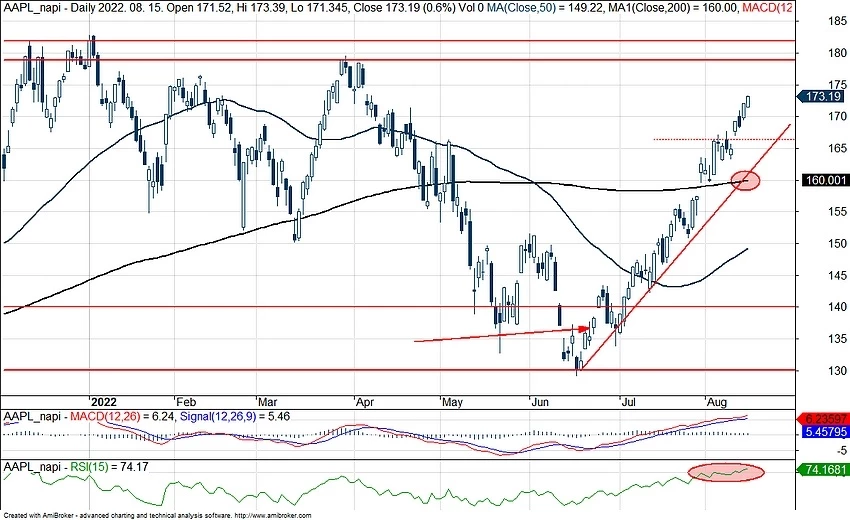Click the green RSI value label 74.1681
Screen dimensions: 850x520
point(825,470)
